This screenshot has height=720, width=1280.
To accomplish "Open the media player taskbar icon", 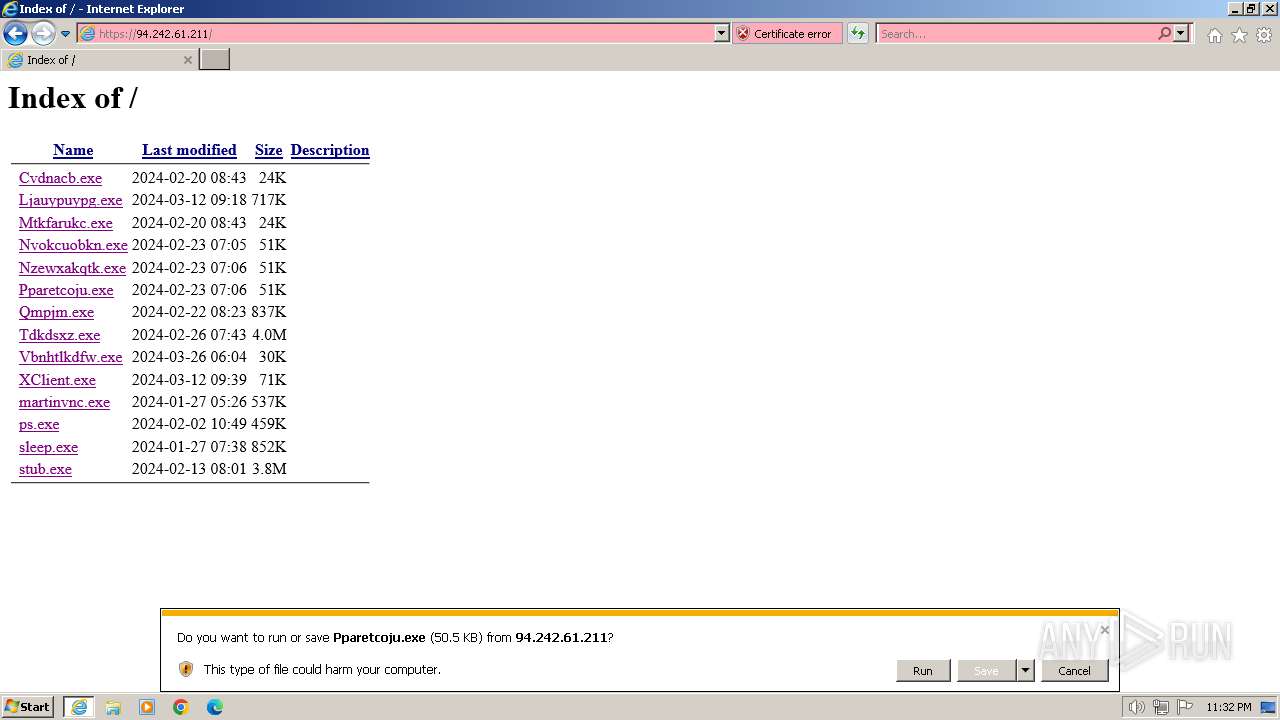I will (x=147, y=707).
